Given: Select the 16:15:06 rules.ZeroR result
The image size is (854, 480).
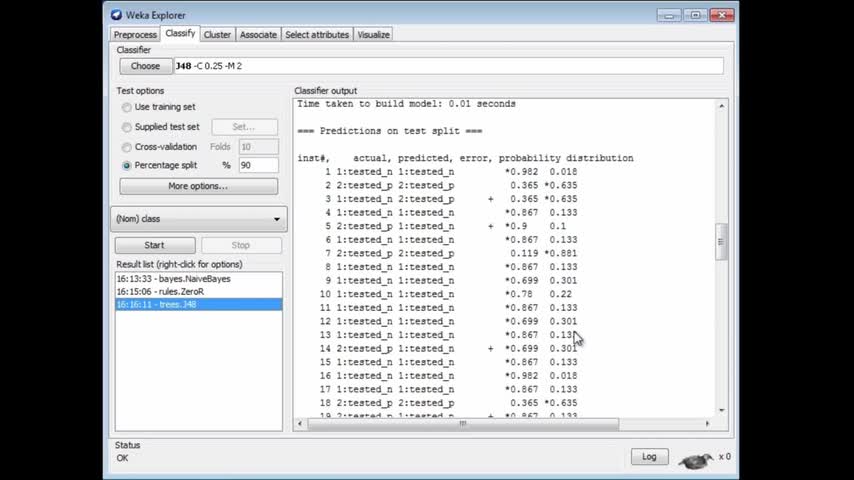Looking at the screenshot, I should 199,291.
